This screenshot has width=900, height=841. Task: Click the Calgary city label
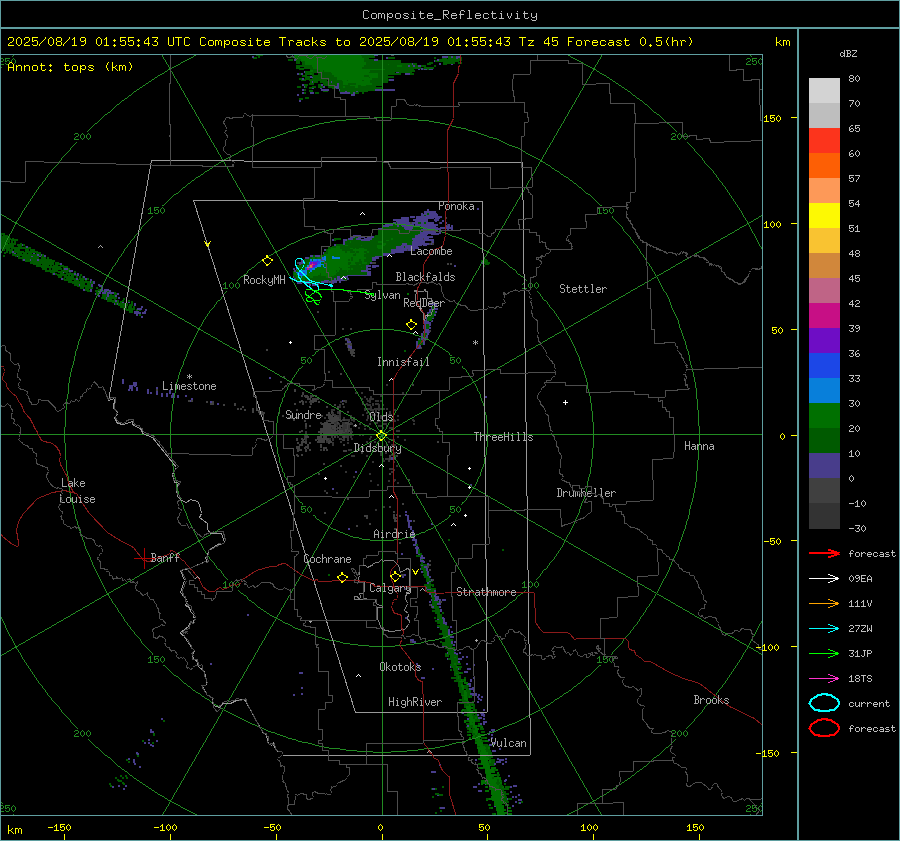(x=390, y=588)
